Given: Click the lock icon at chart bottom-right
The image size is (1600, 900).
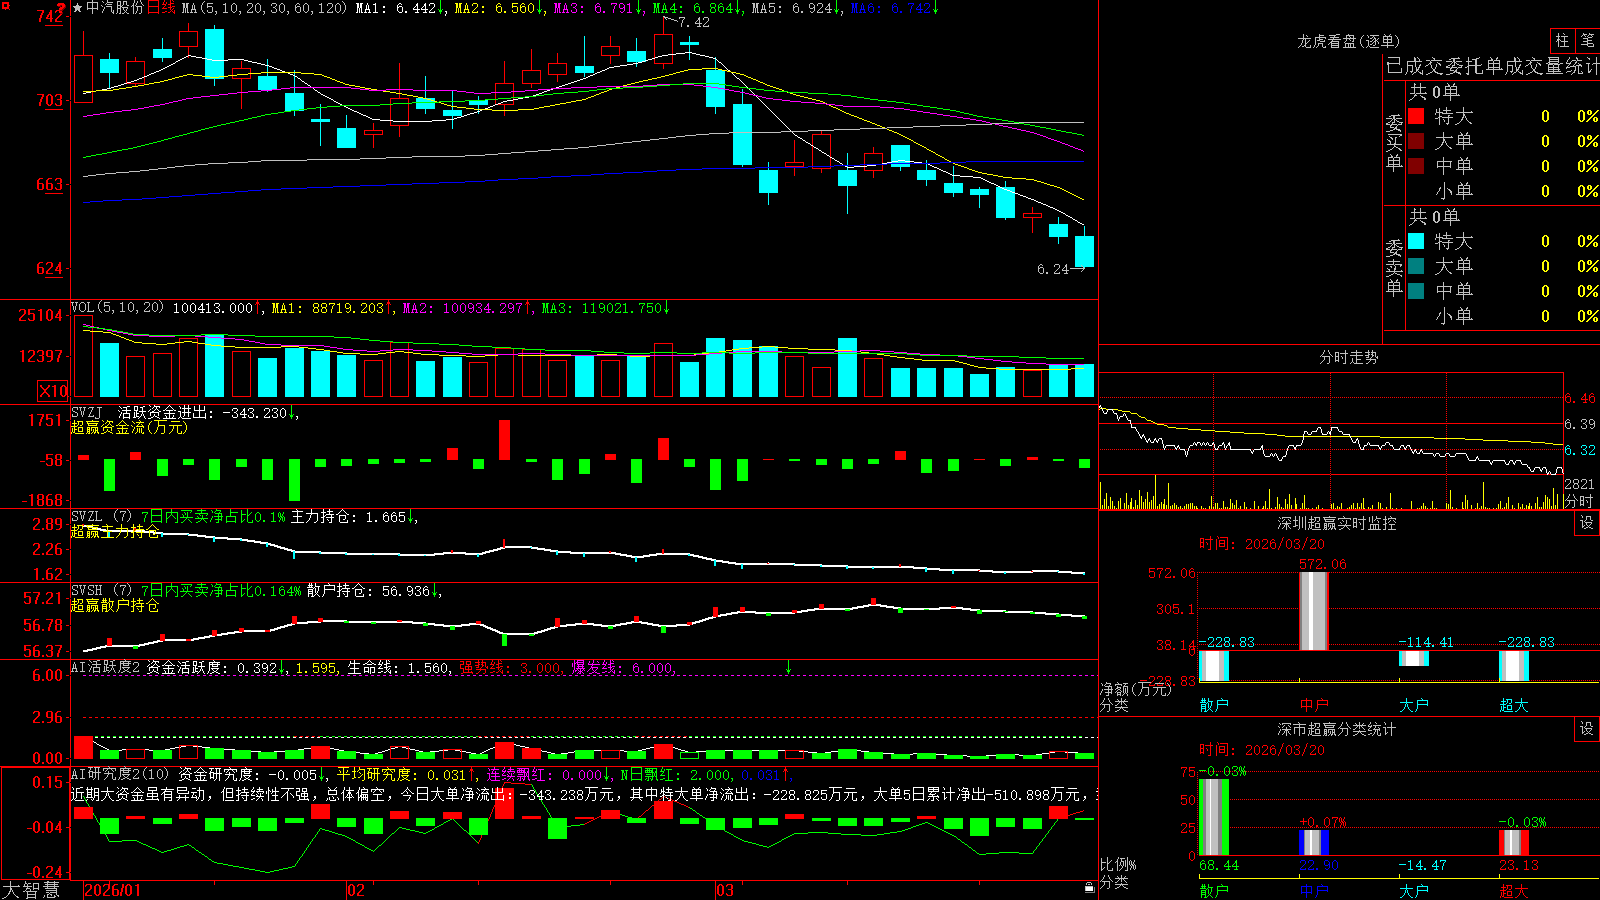Looking at the screenshot, I should click(x=1089, y=887).
